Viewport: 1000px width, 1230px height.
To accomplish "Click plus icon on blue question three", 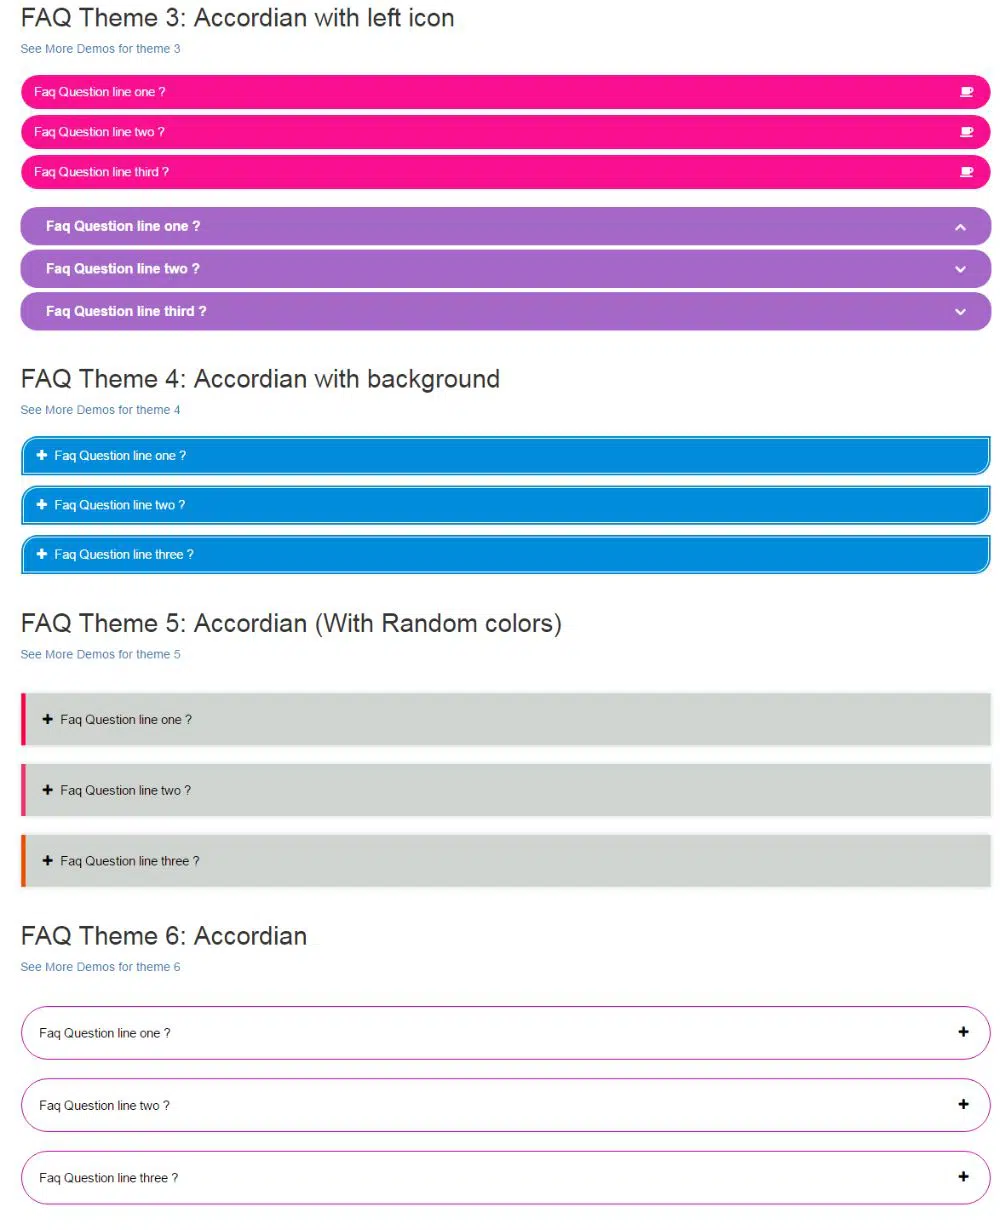I will tap(42, 554).
